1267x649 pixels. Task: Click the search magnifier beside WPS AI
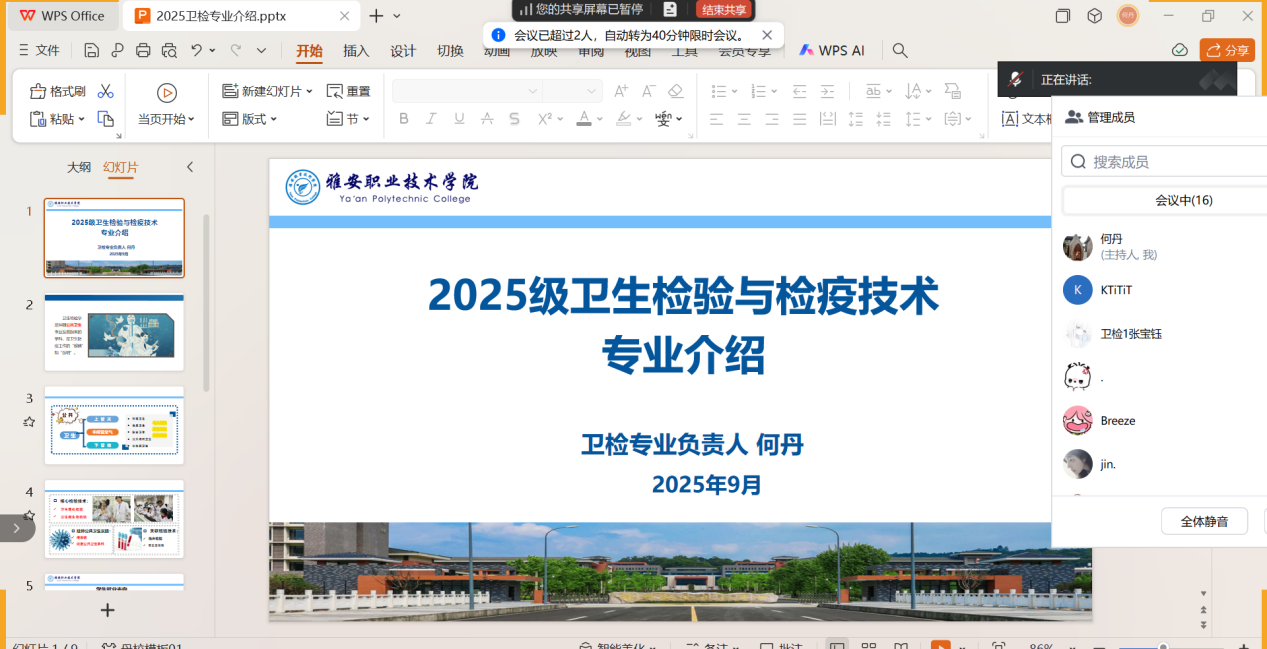(x=900, y=50)
